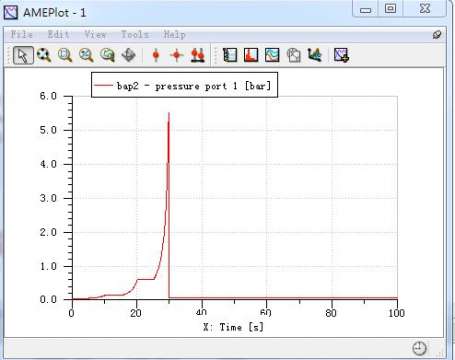This screenshot has width=455, height=360.
Task: Select the arrow pointer tool
Action: [x=23, y=55]
